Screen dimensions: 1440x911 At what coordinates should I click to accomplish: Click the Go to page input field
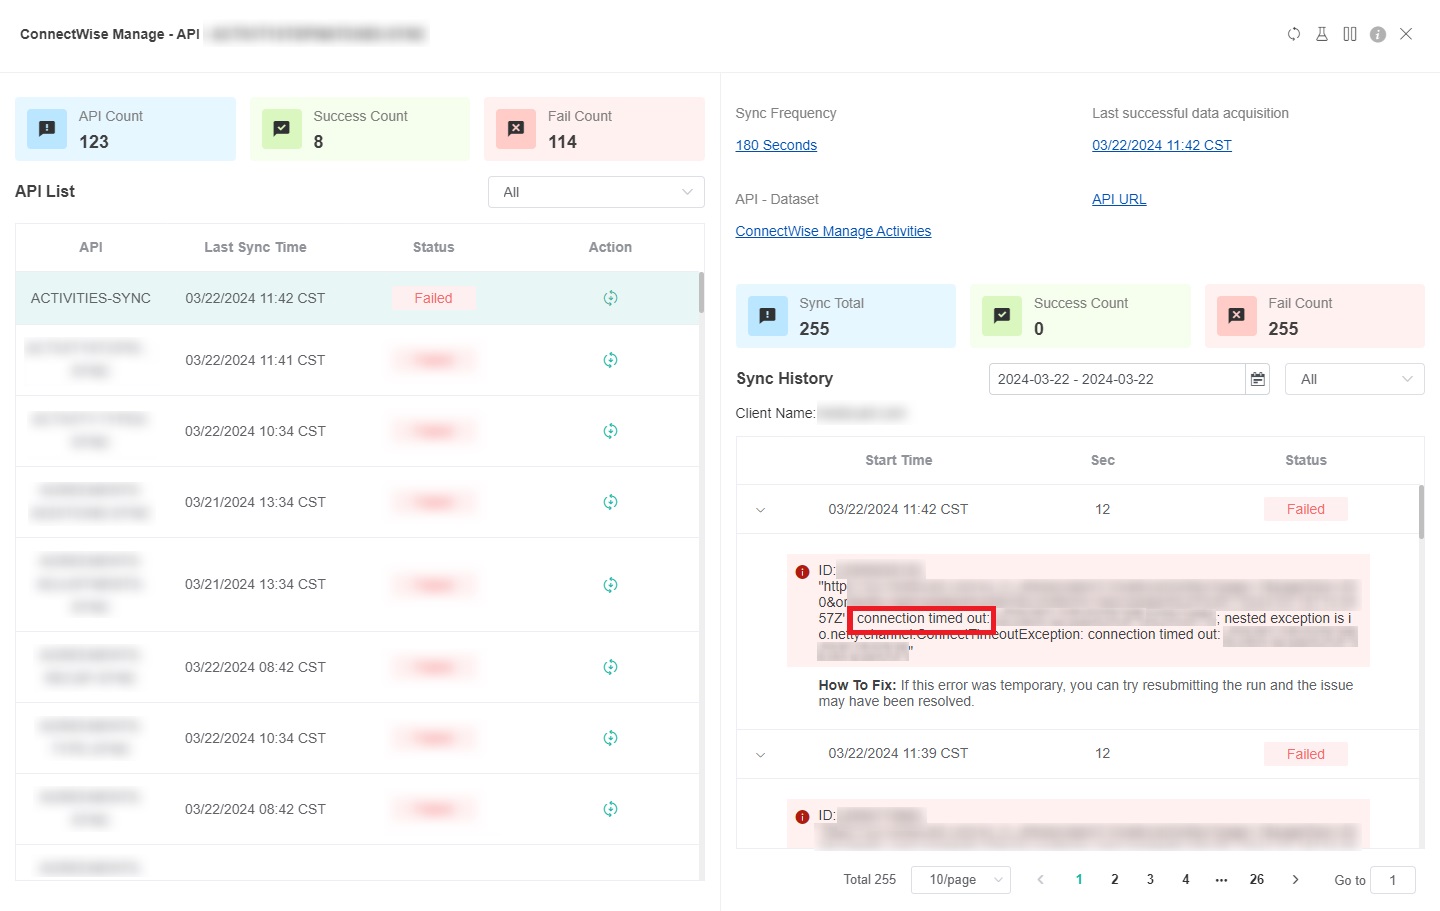[1392, 880]
